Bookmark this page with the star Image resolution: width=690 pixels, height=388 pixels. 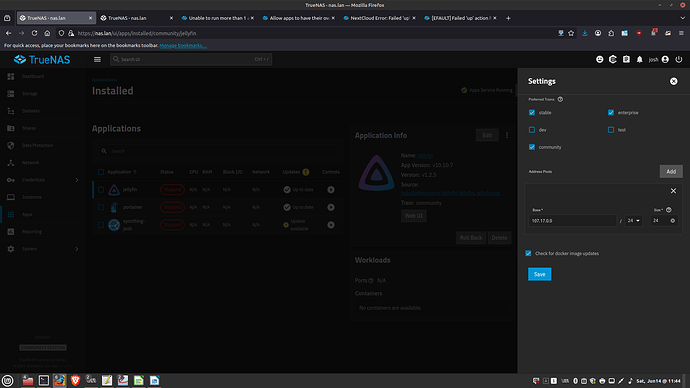(571, 33)
